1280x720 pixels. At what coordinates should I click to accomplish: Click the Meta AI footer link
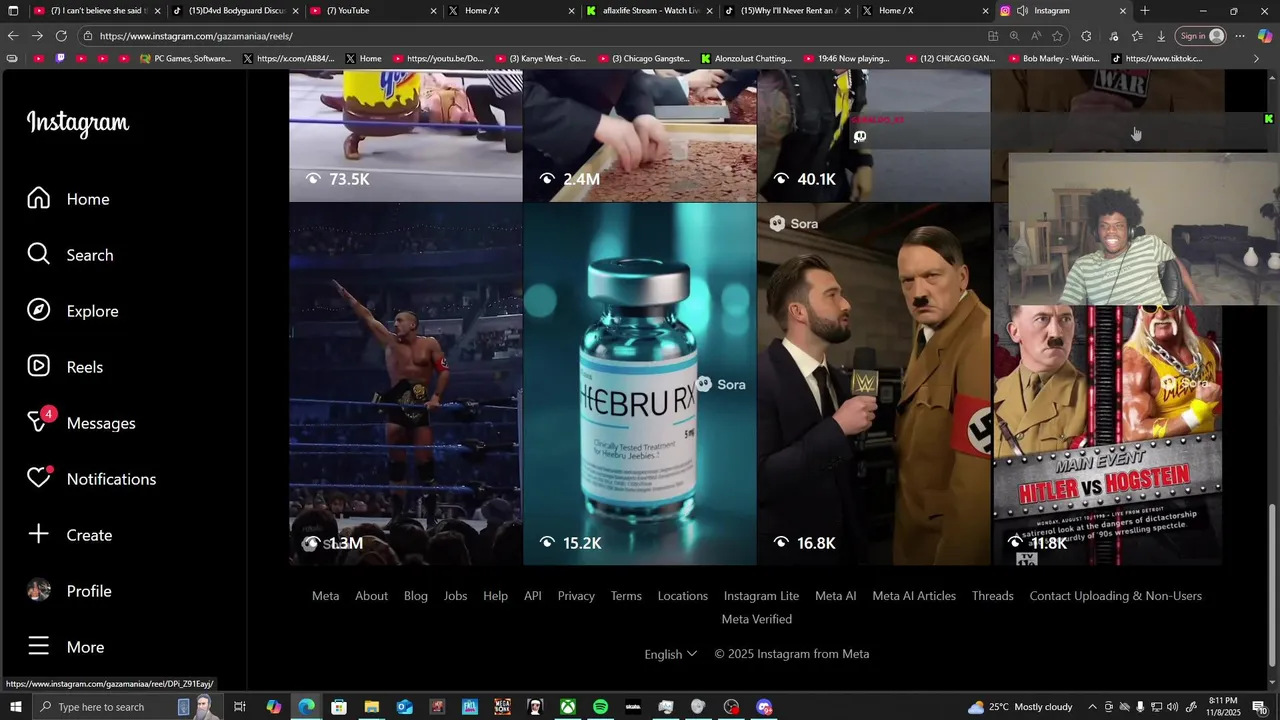(x=835, y=596)
